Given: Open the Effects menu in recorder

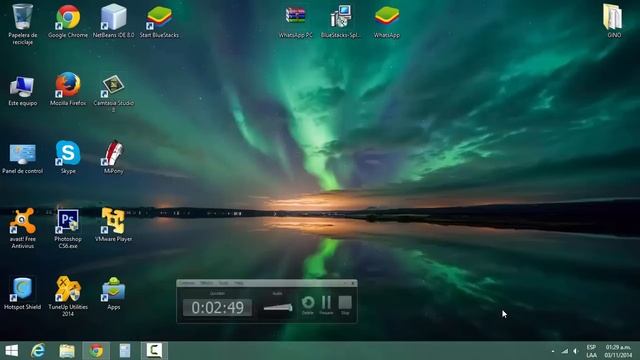Looking at the screenshot, I should [x=207, y=283].
